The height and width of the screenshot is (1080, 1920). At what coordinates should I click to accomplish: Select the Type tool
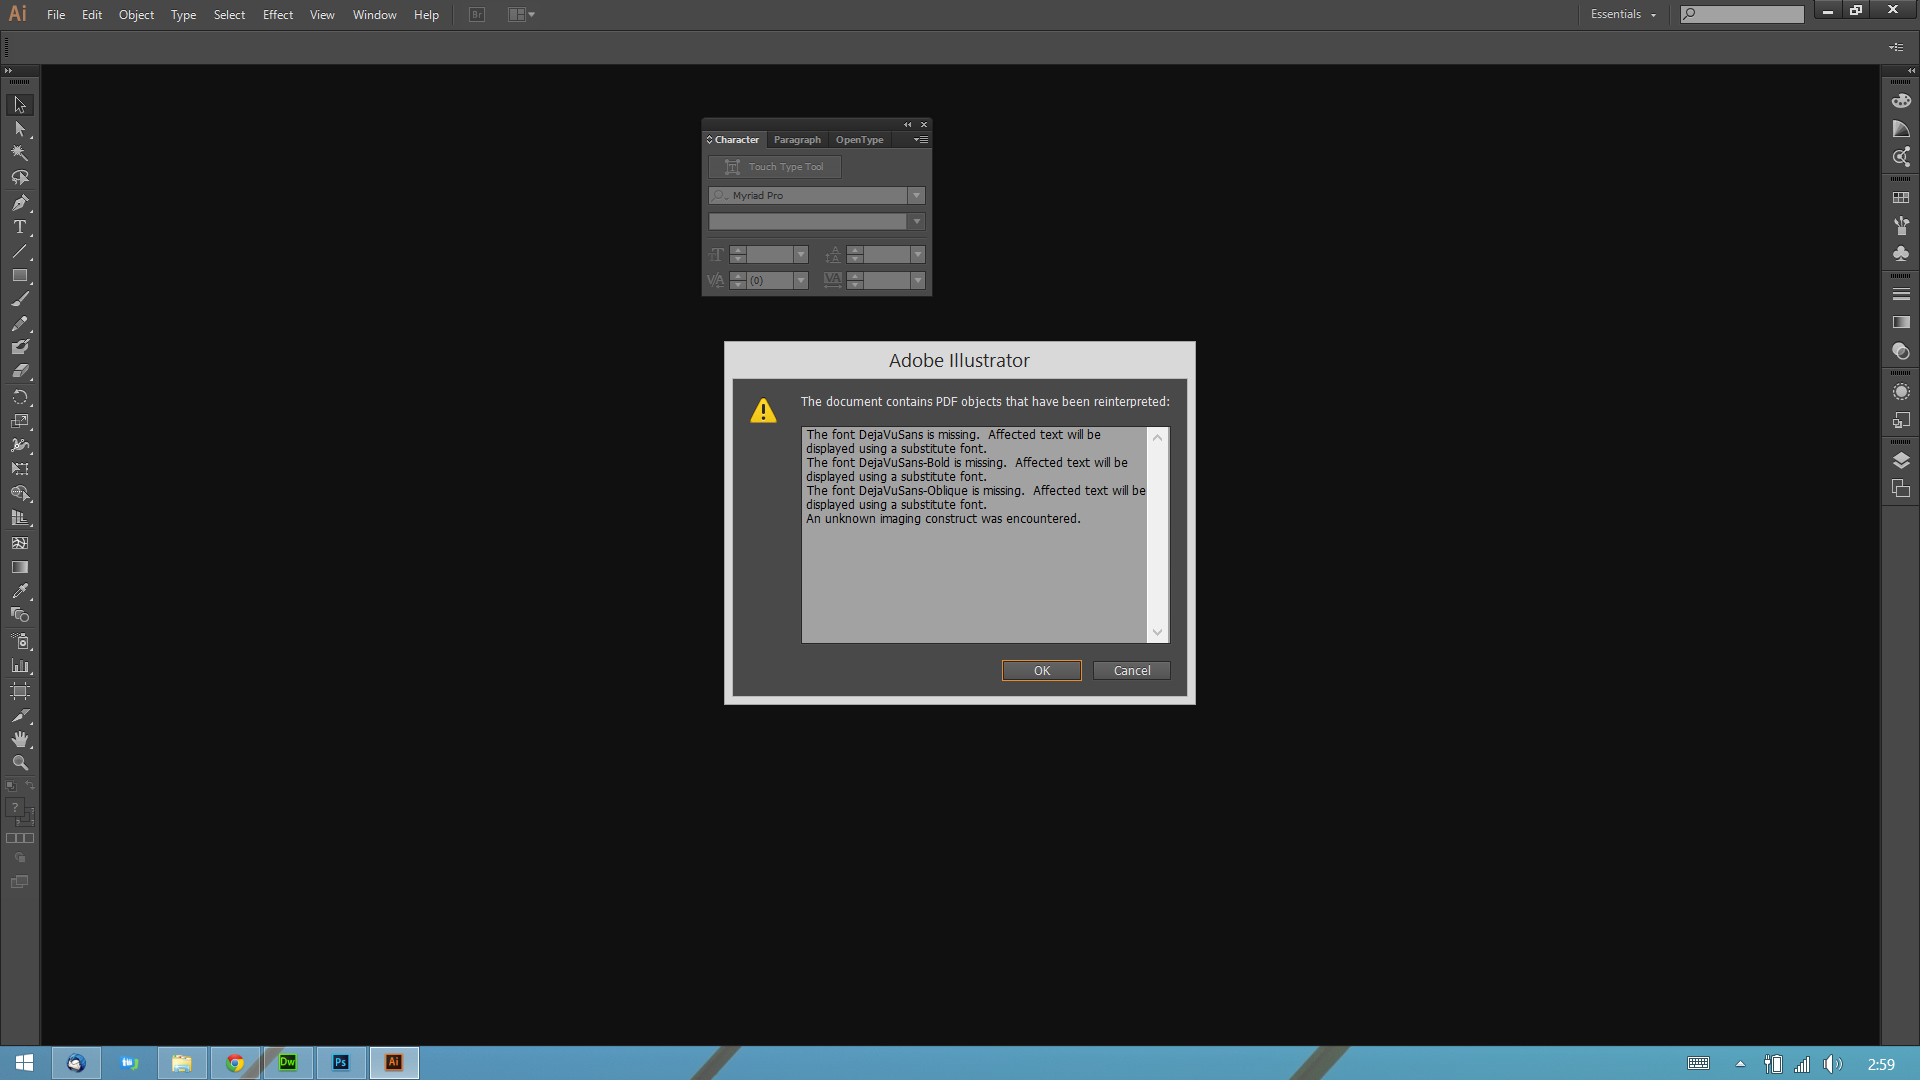click(x=20, y=227)
